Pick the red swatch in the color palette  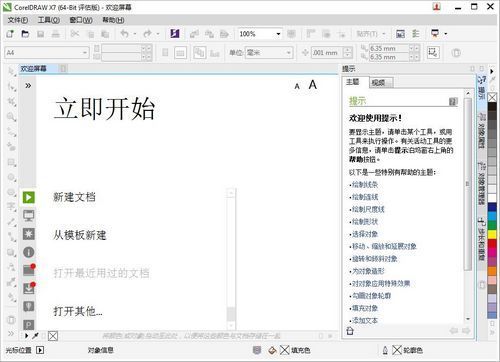click(492, 244)
